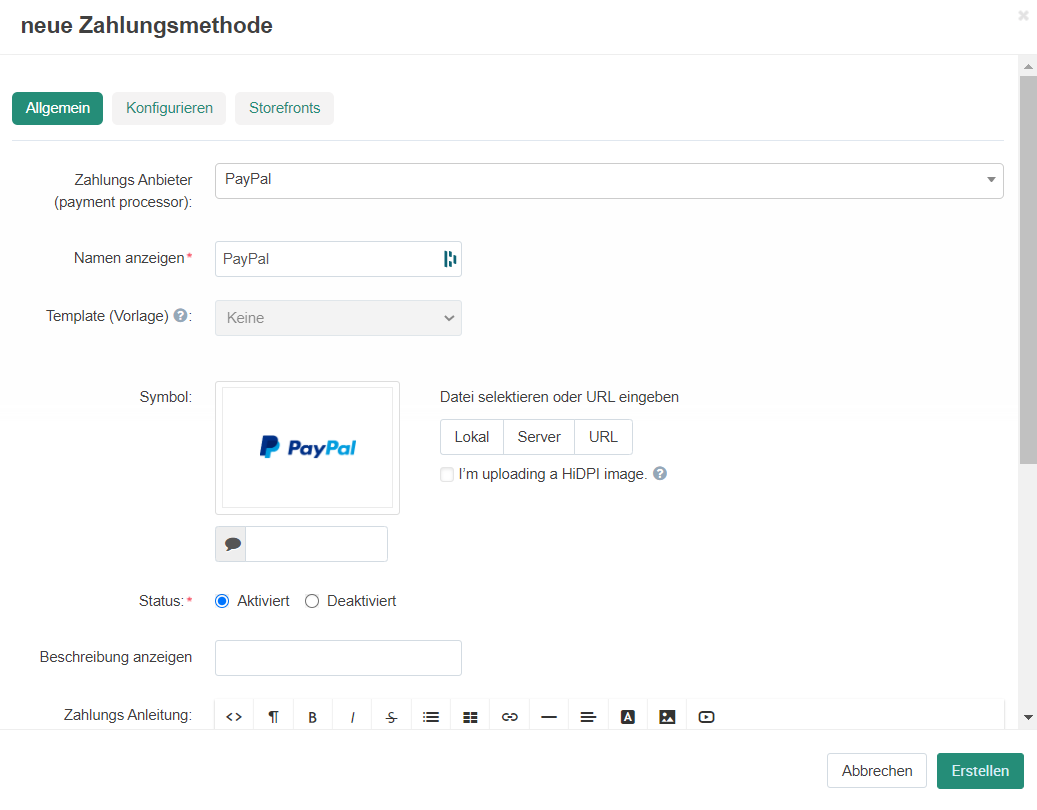Enable 'I'm uploading a HiDPI image' checkbox

pyautogui.click(x=447, y=475)
